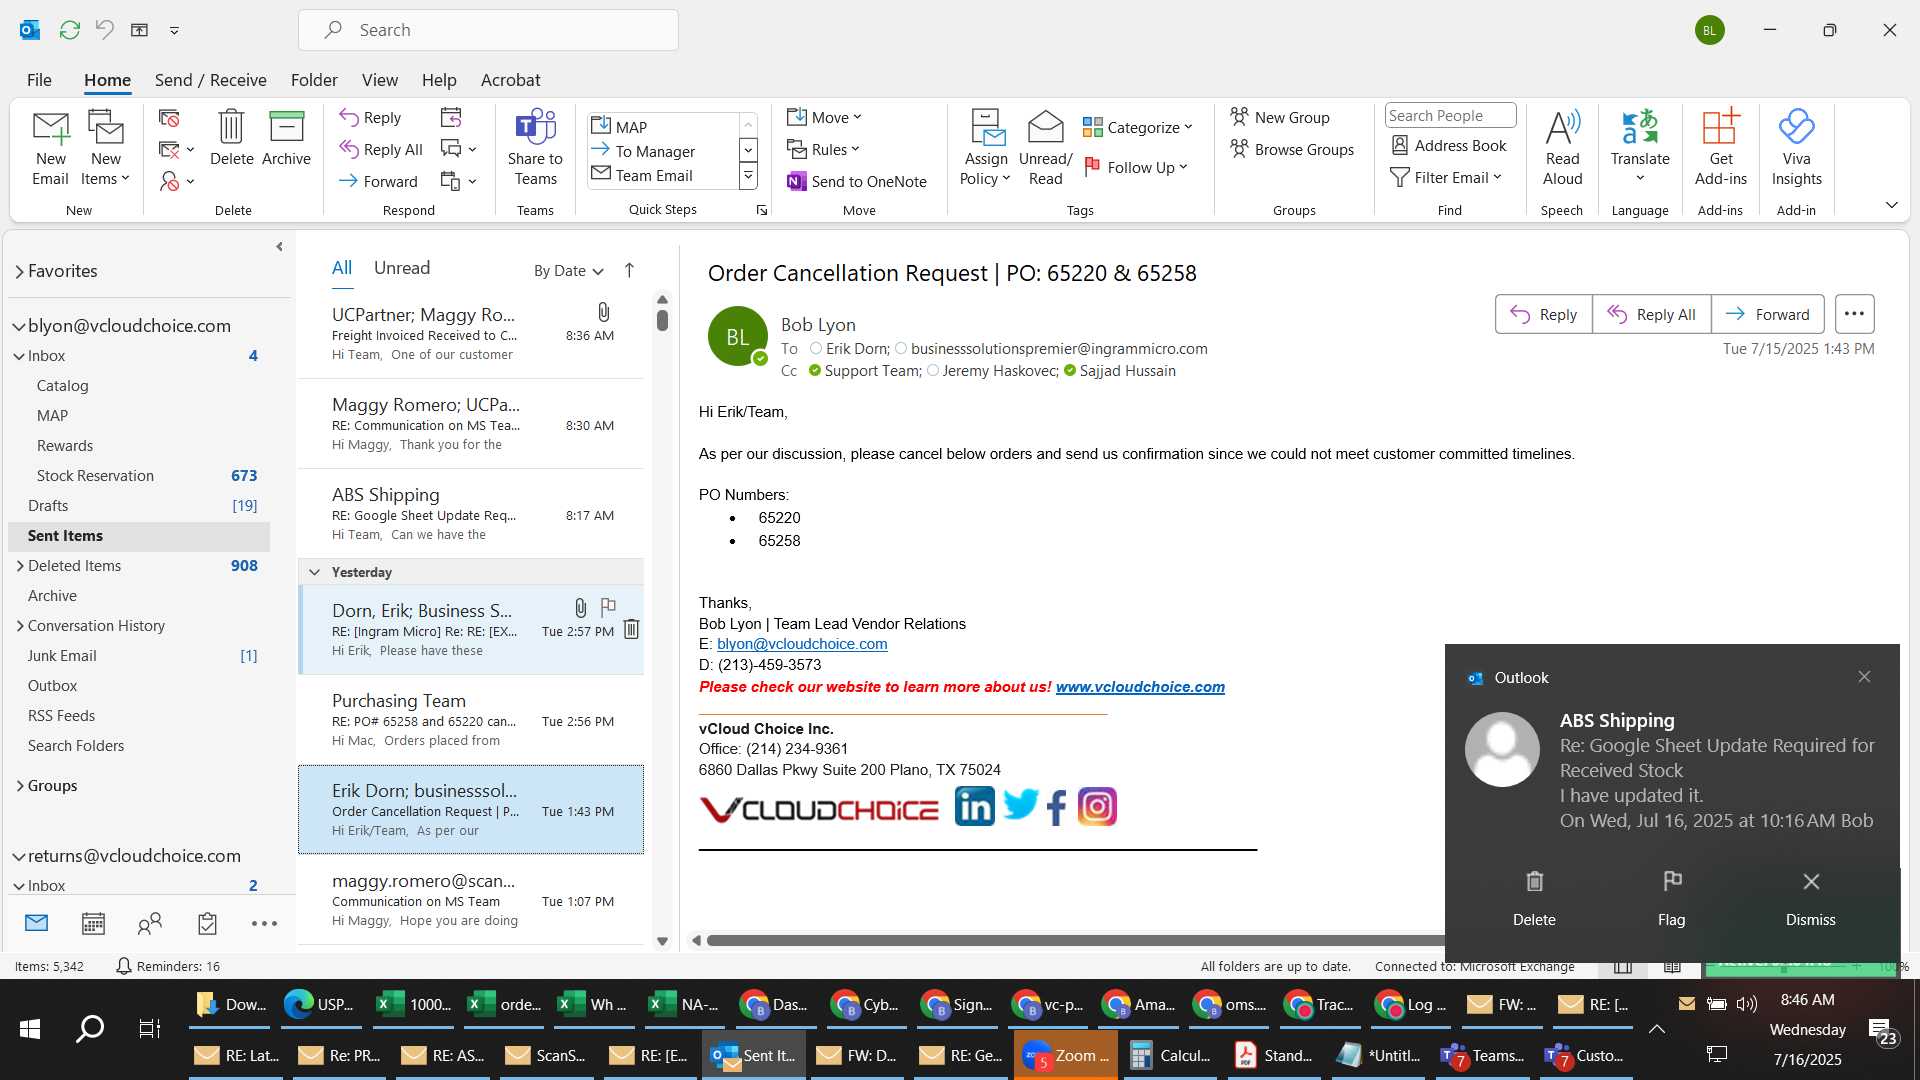The height and width of the screenshot is (1080, 1920).
Task: Show only Unread messages tab
Action: [x=402, y=268]
